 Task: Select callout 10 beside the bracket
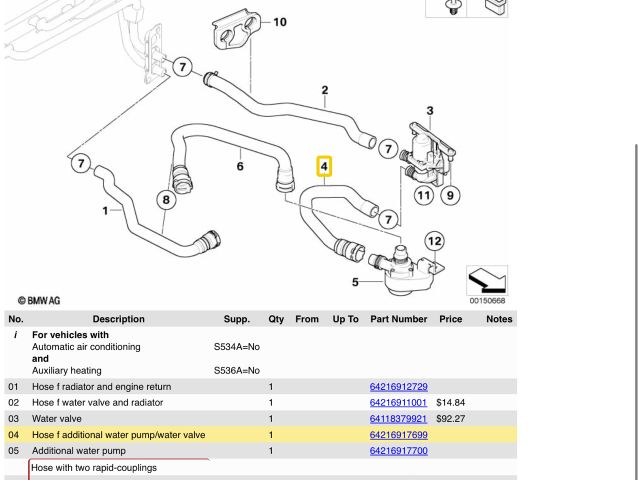coord(279,22)
